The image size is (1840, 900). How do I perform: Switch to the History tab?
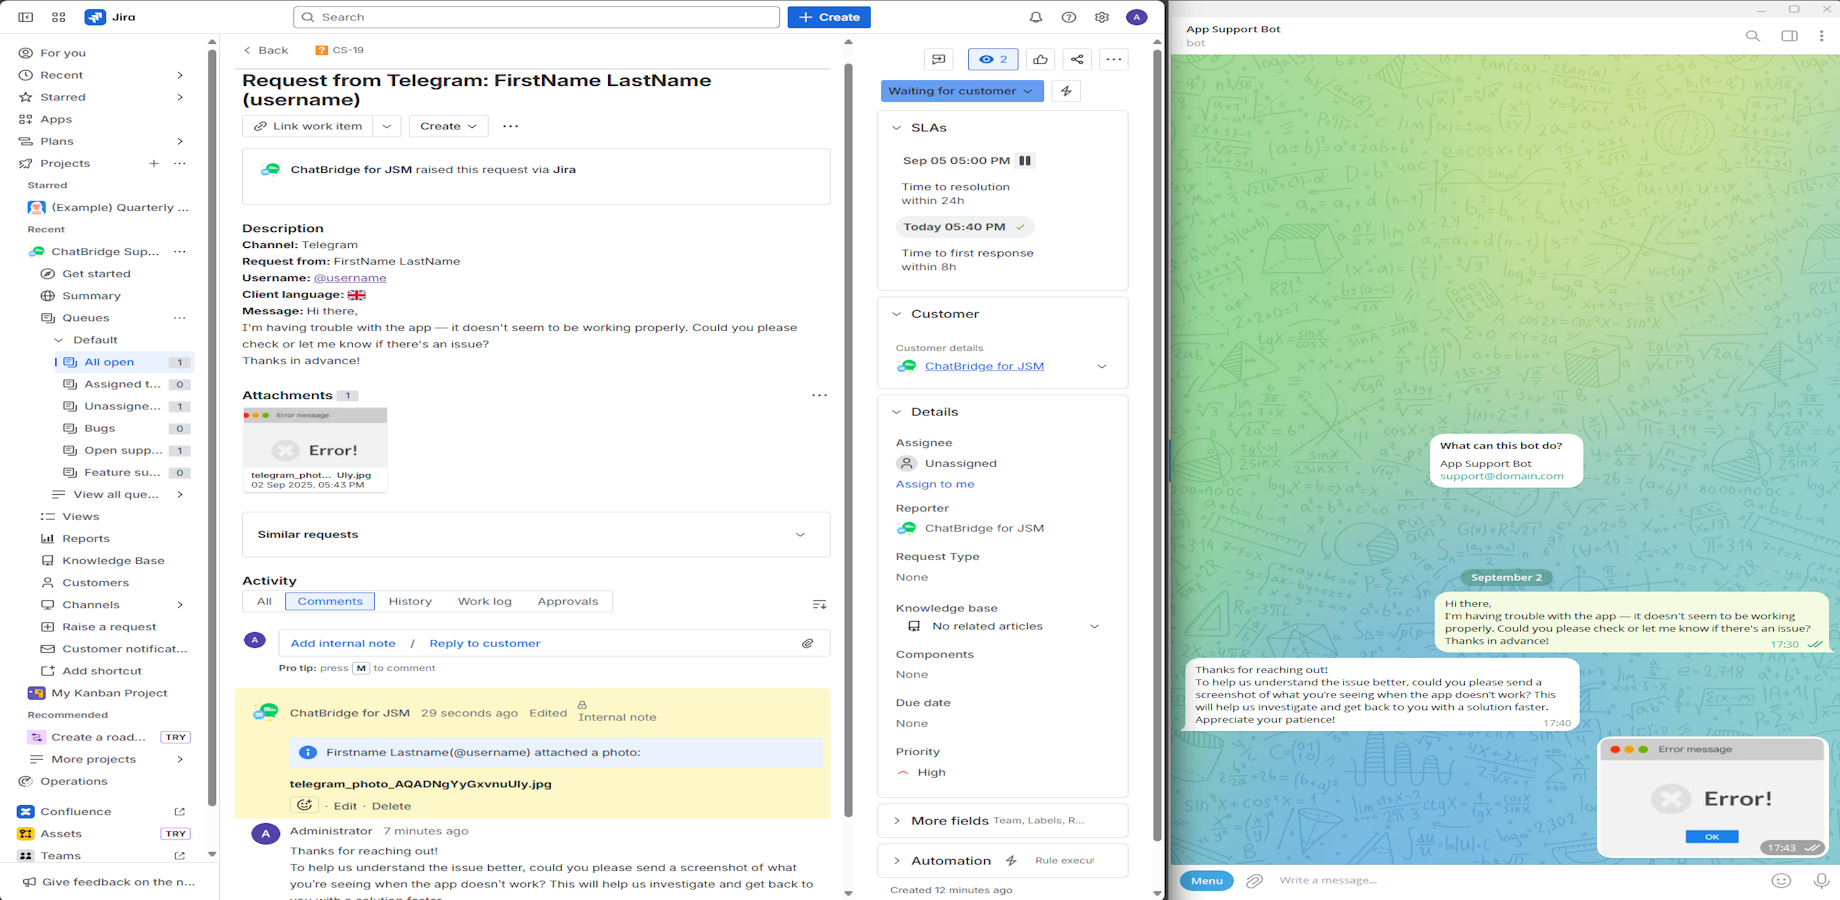pyautogui.click(x=410, y=601)
